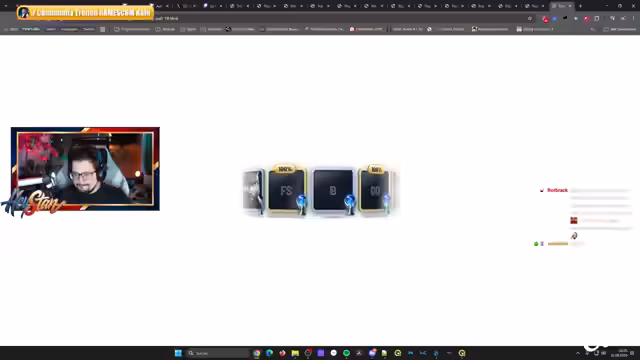Open a new browser tab
Viewport: 640px width, 360px height.
tap(580, 6)
